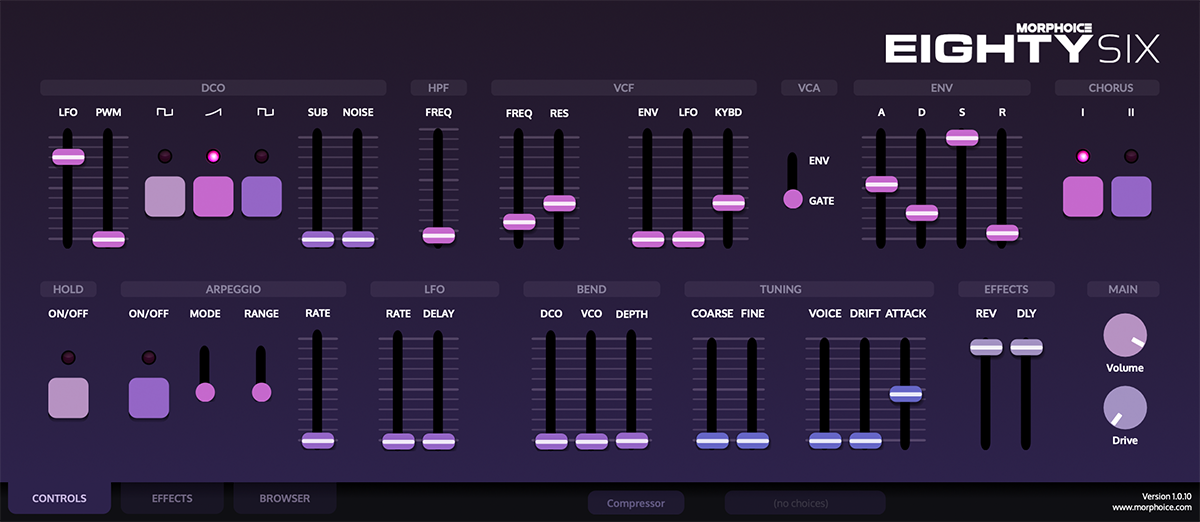Toggle the DCO sawtooth waveform button

(x=213, y=196)
